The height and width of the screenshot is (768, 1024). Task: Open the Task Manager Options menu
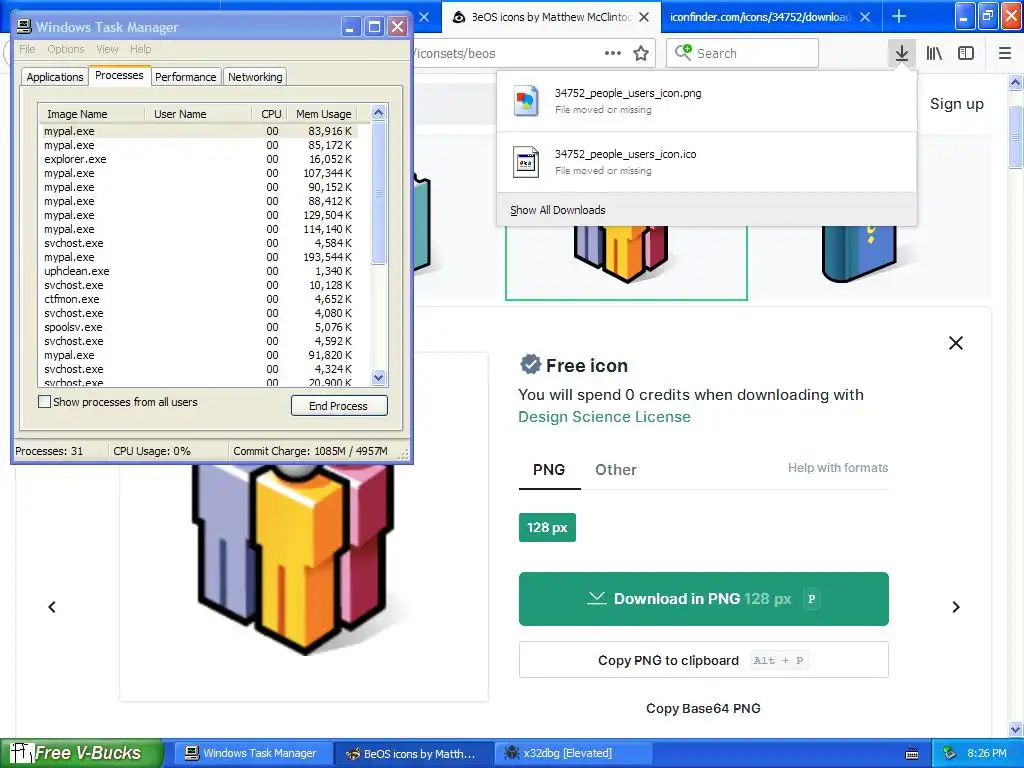[66, 49]
